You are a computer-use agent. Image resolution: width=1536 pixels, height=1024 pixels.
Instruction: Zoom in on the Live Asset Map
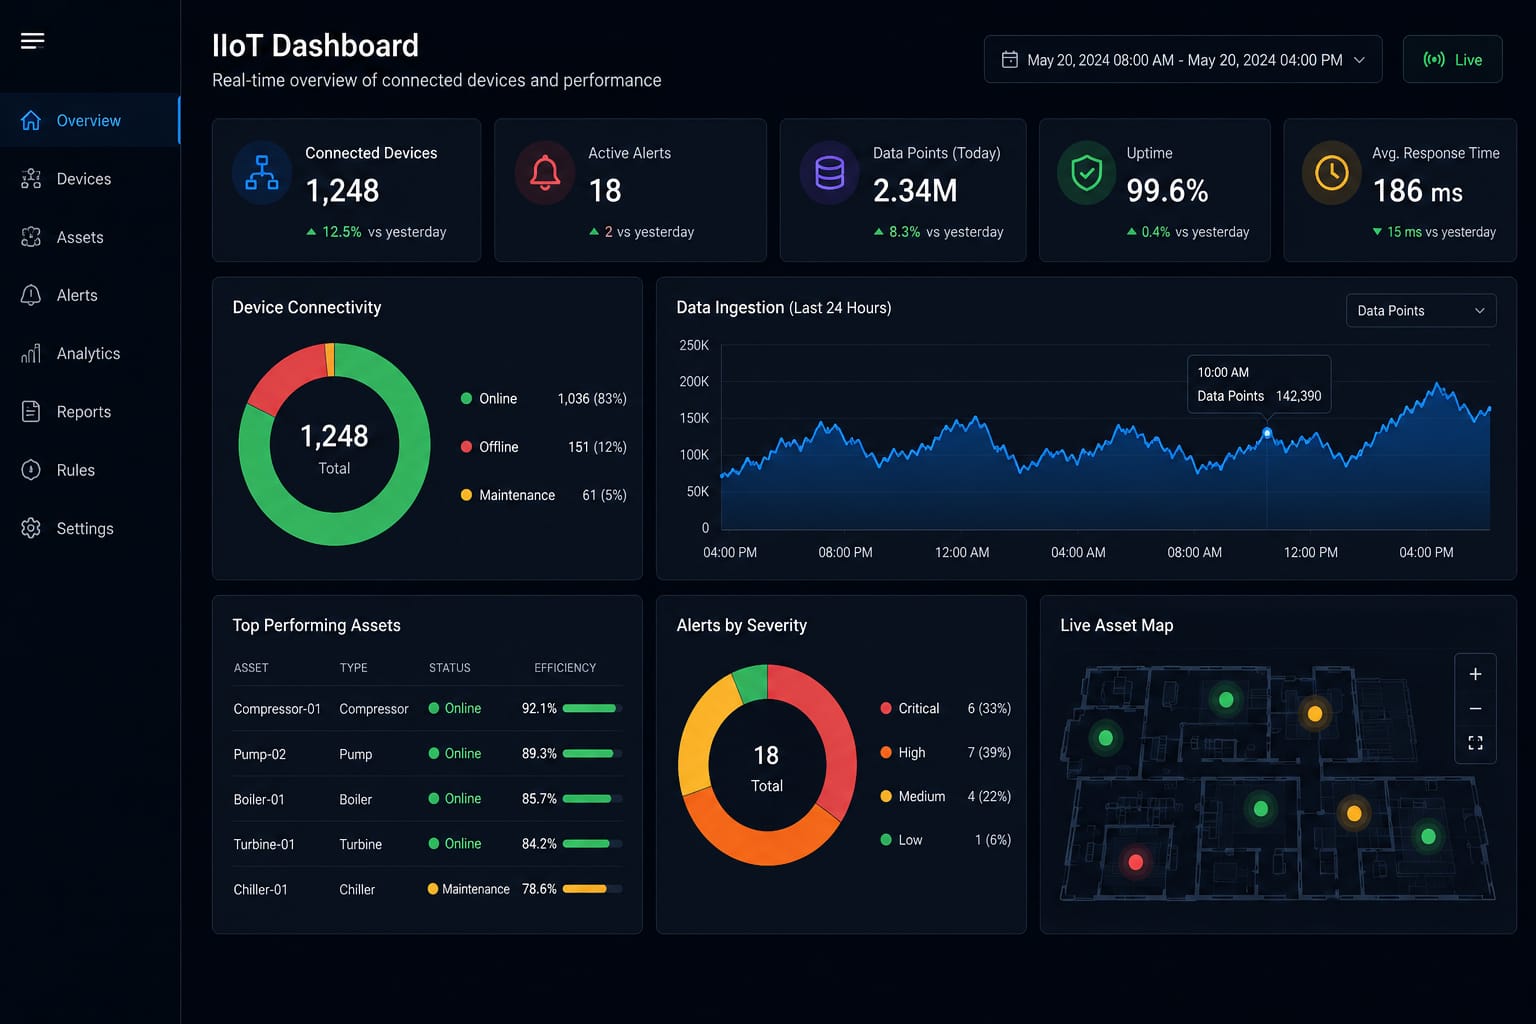pos(1475,674)
